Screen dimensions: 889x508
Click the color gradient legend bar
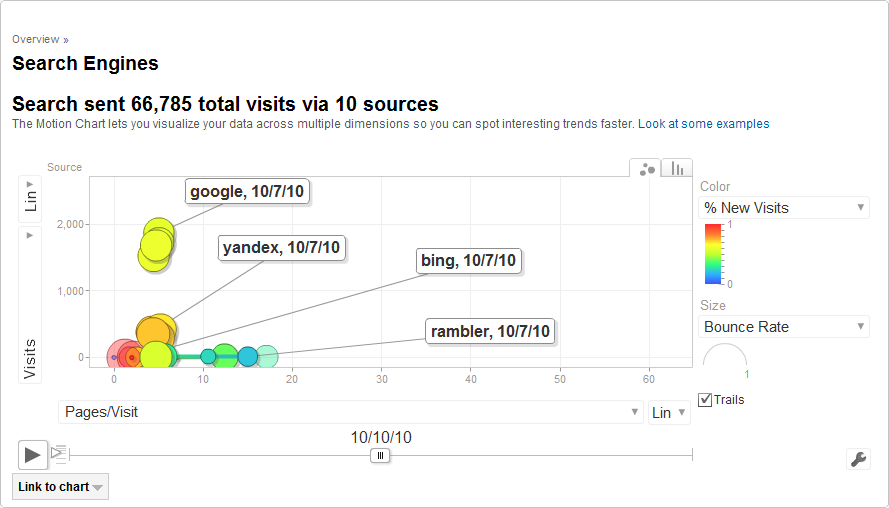(x=713, y=254)
